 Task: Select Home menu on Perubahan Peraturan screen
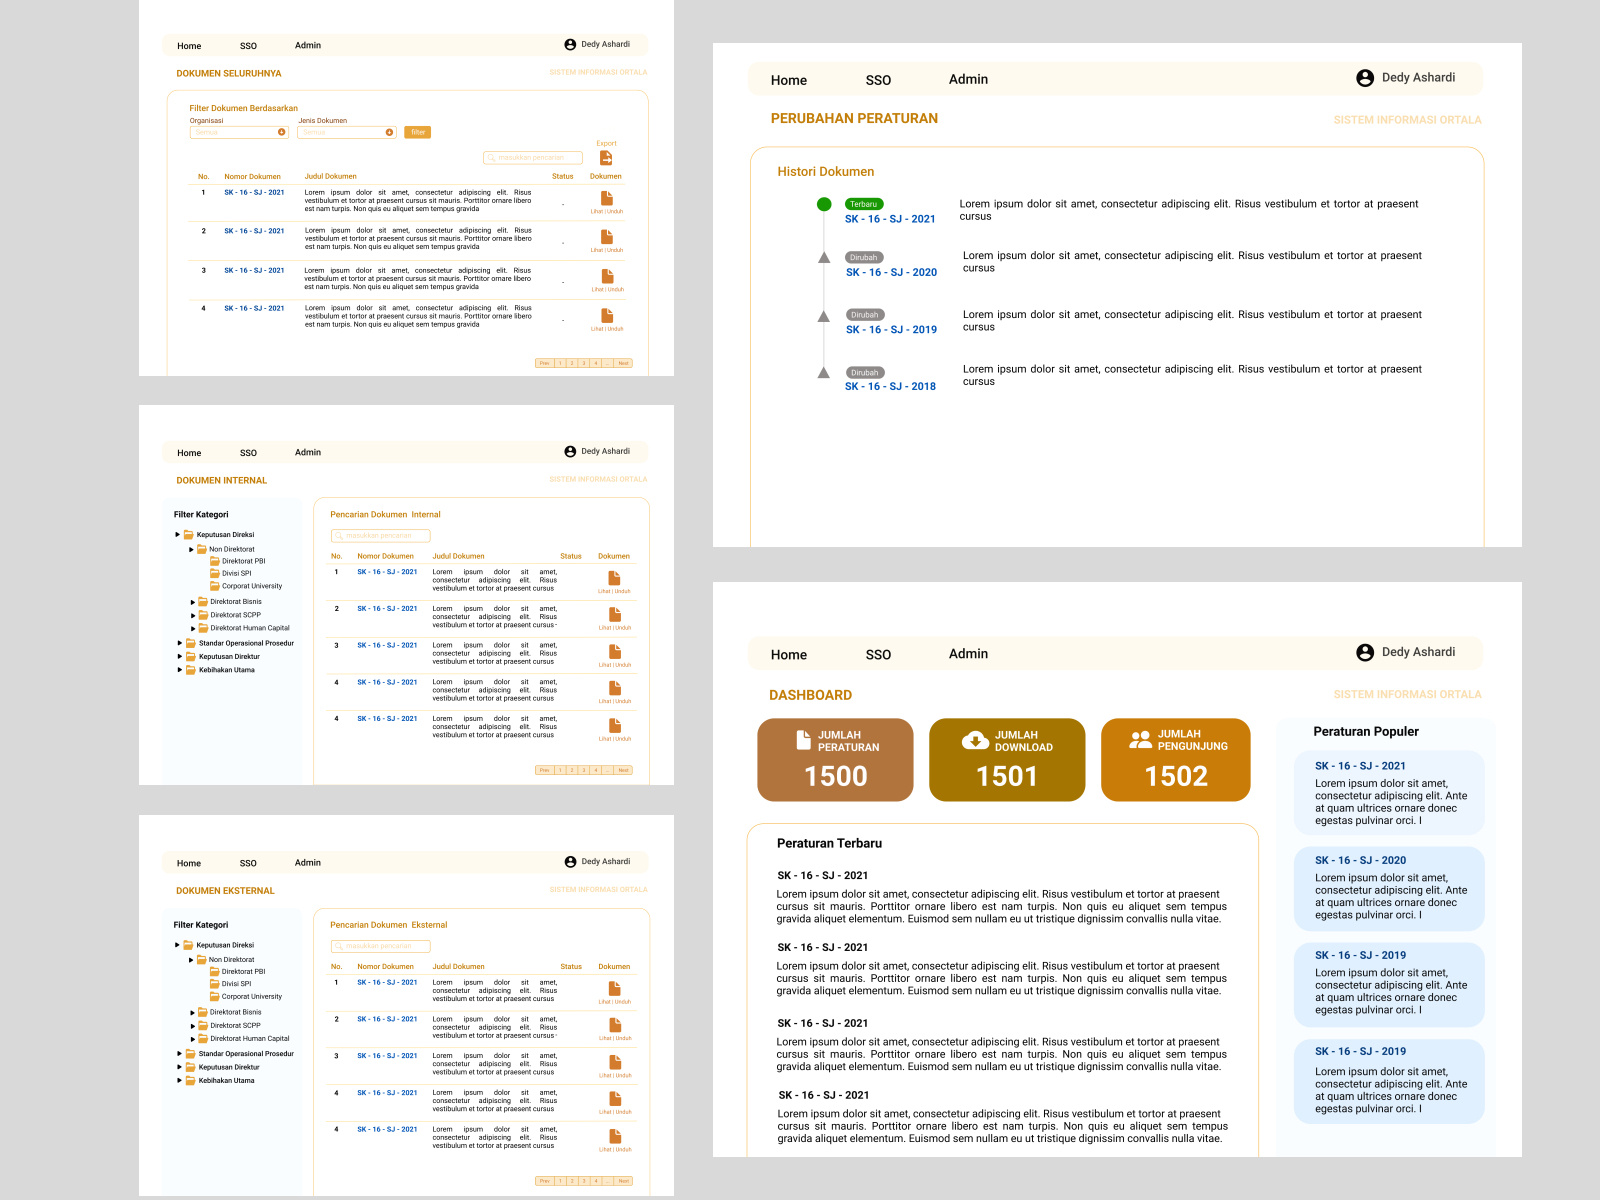[789, 80]
